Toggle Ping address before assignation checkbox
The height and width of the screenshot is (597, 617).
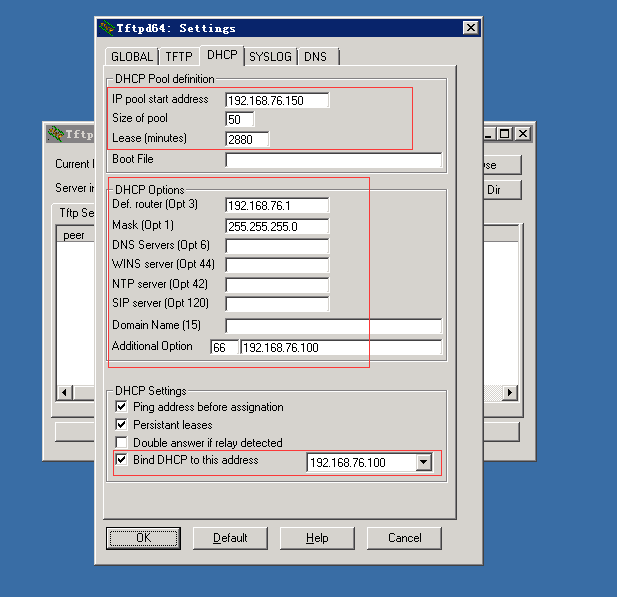point(121,407)
